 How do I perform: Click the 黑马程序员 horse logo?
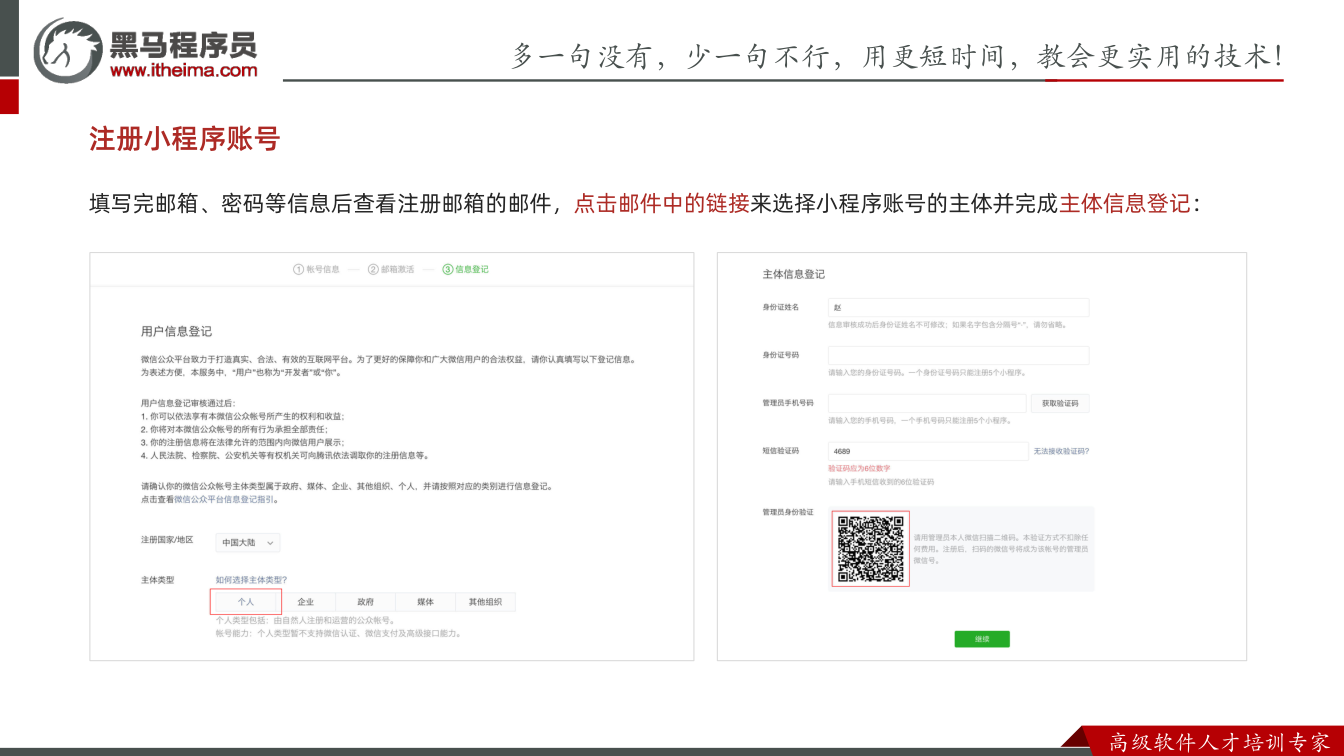point(68,50)
